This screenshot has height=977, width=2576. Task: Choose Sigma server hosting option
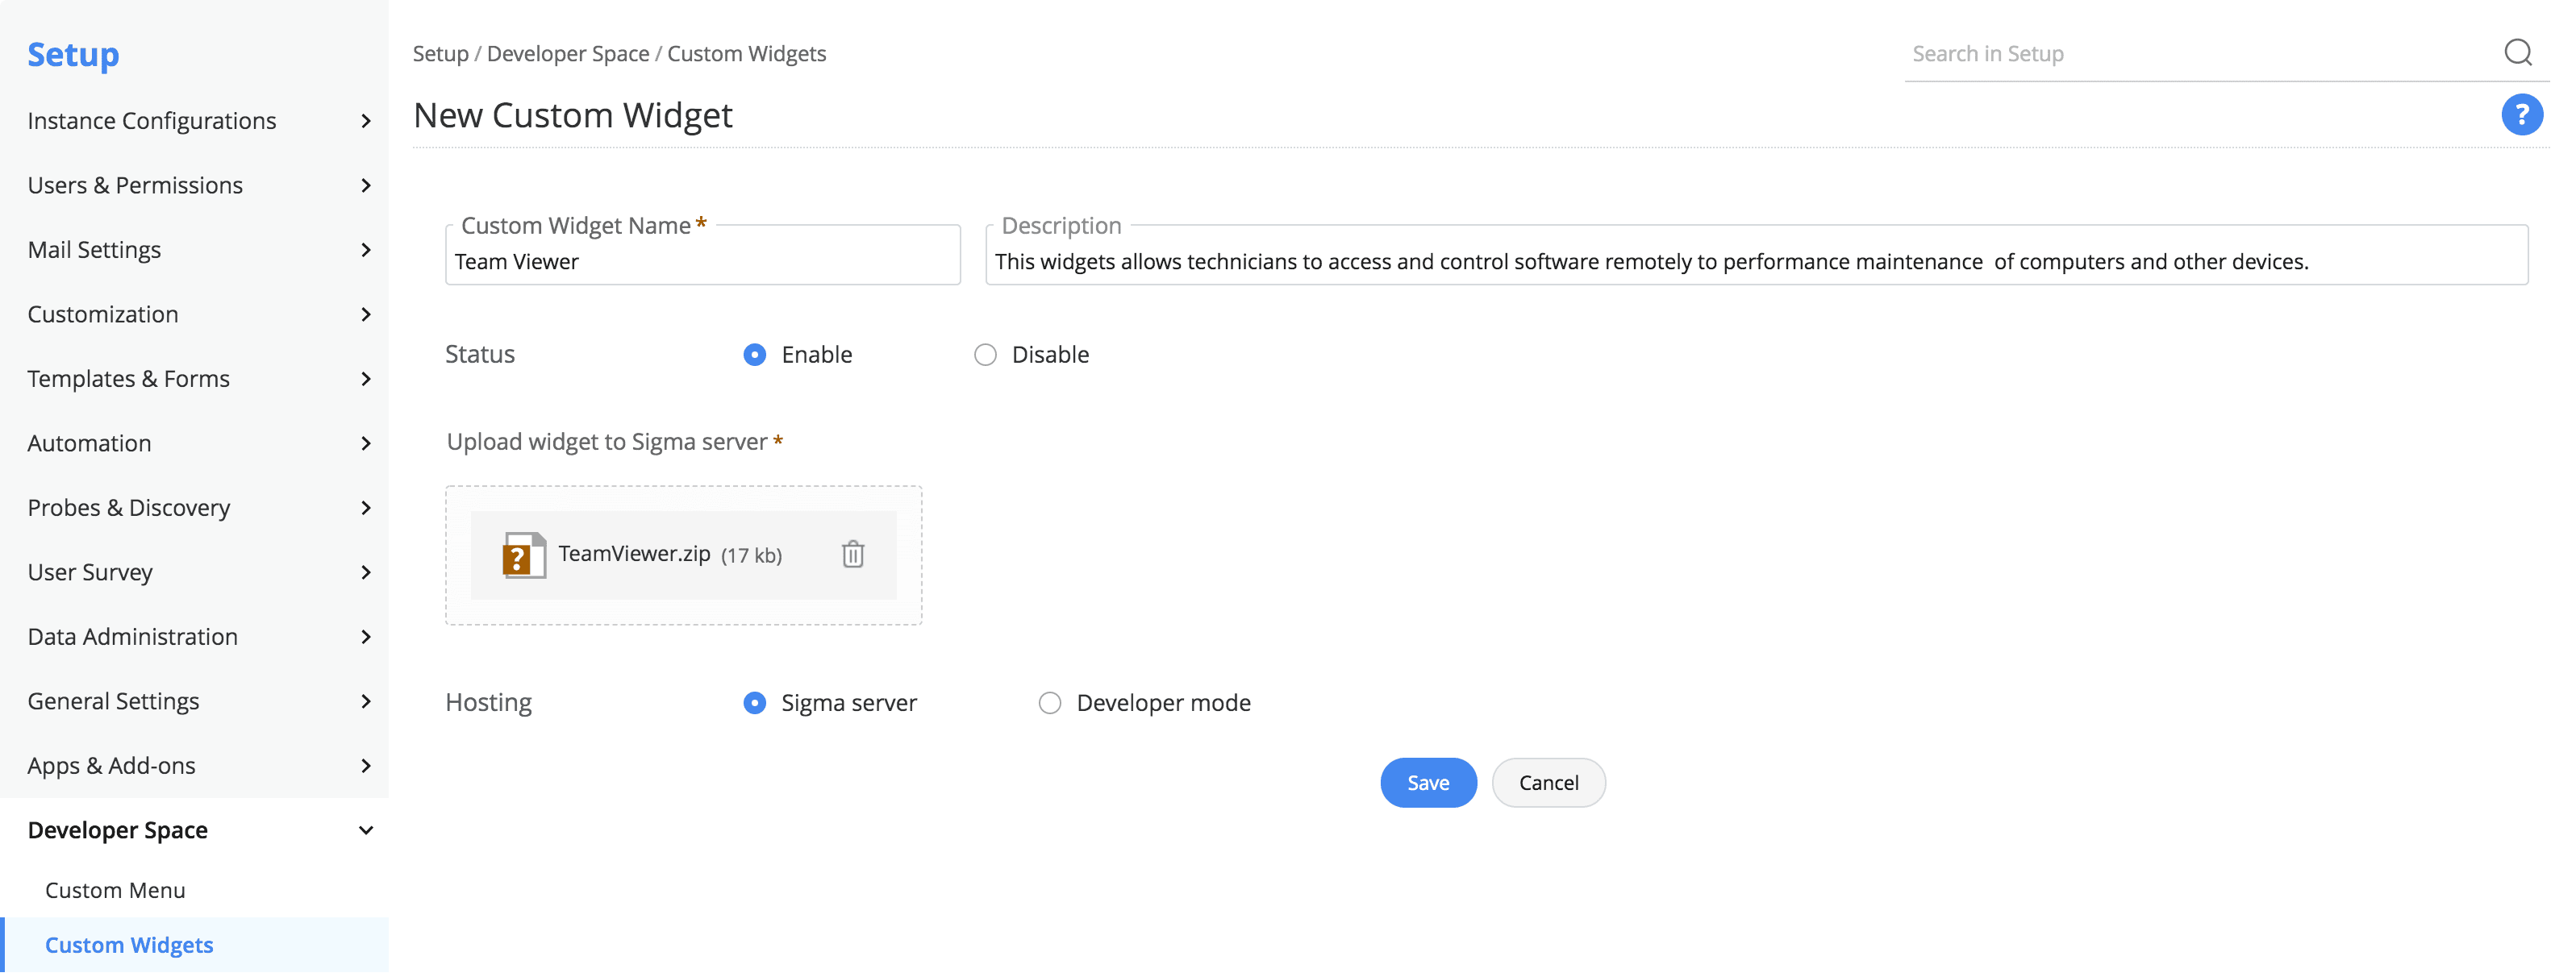[x=755, y=703]
